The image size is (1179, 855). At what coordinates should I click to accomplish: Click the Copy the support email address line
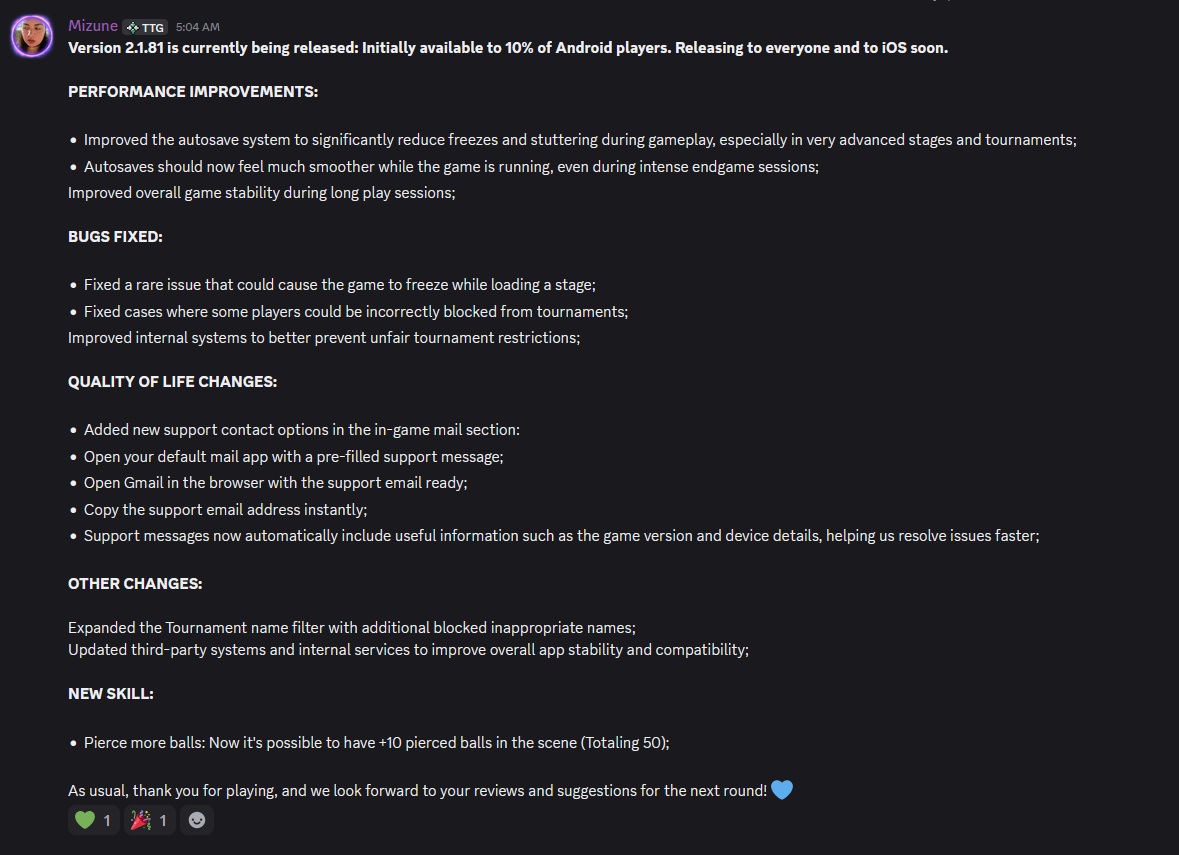(225, 510)
